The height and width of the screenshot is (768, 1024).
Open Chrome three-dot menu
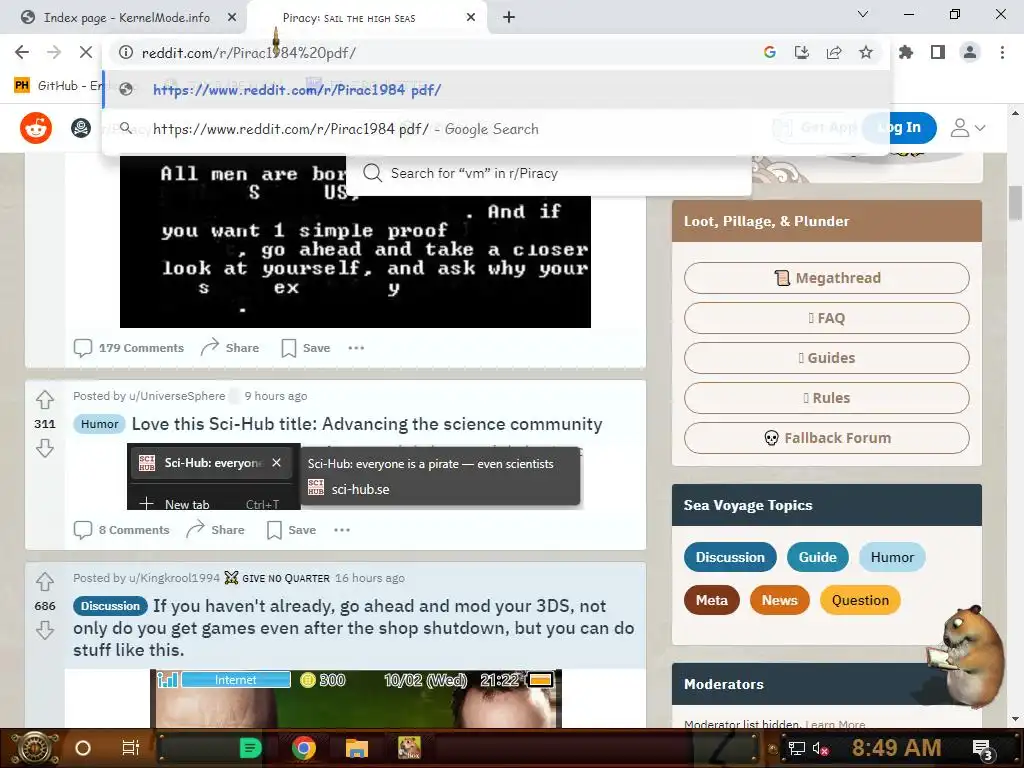[1002, 52]
